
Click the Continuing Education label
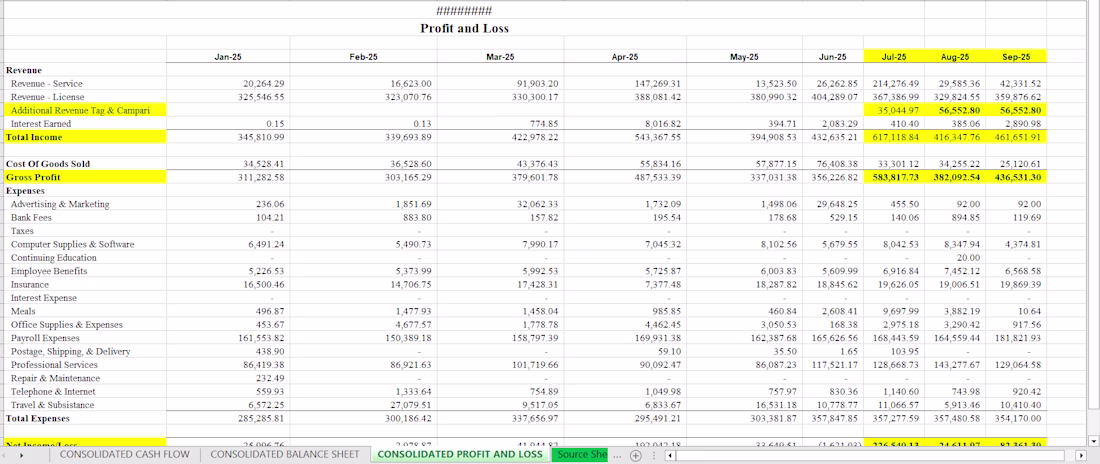[54, 258]
